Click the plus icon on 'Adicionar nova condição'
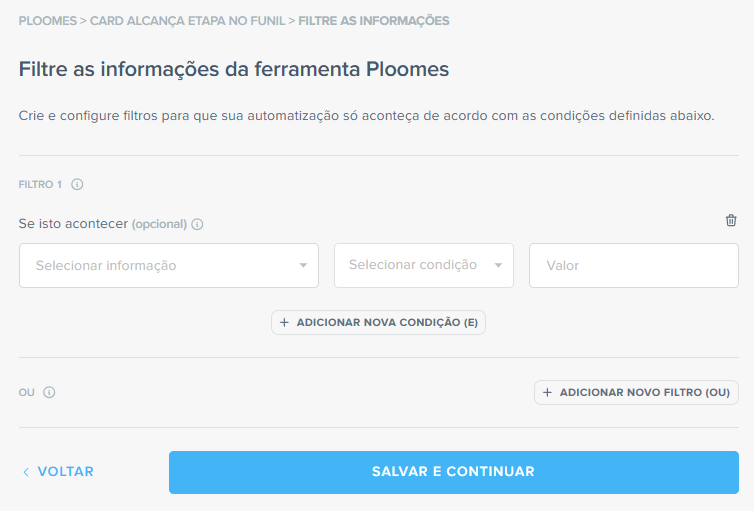 click(284, 322)
